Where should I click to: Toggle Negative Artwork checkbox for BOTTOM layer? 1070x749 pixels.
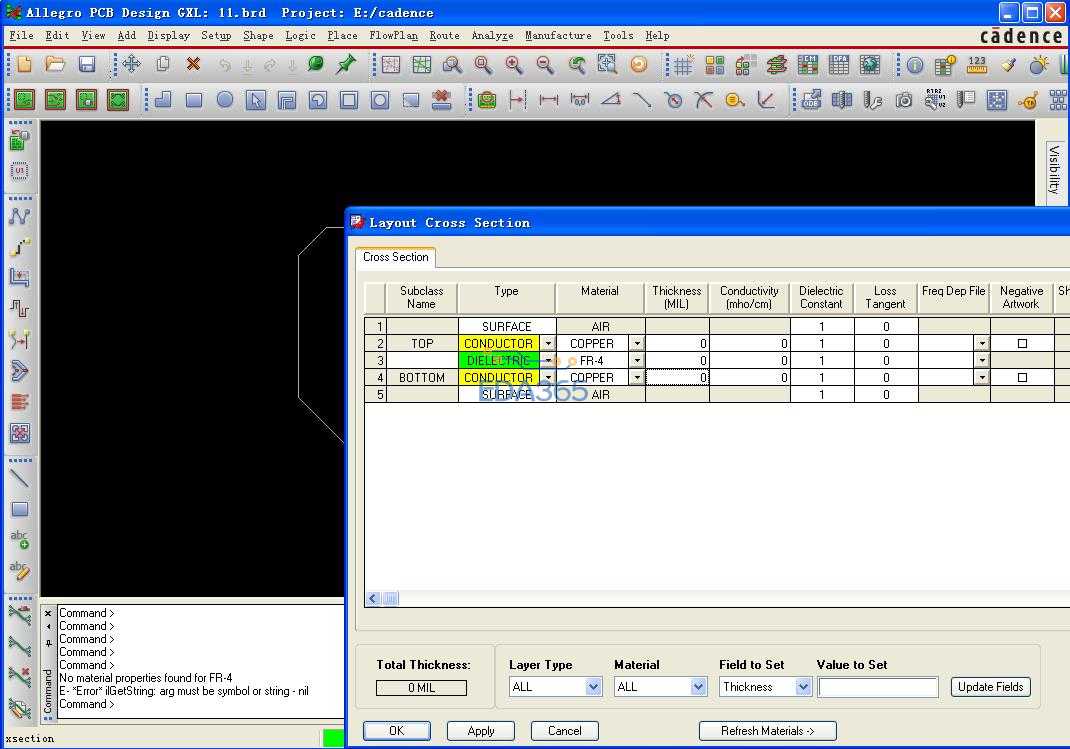(x=1021, y=378)
